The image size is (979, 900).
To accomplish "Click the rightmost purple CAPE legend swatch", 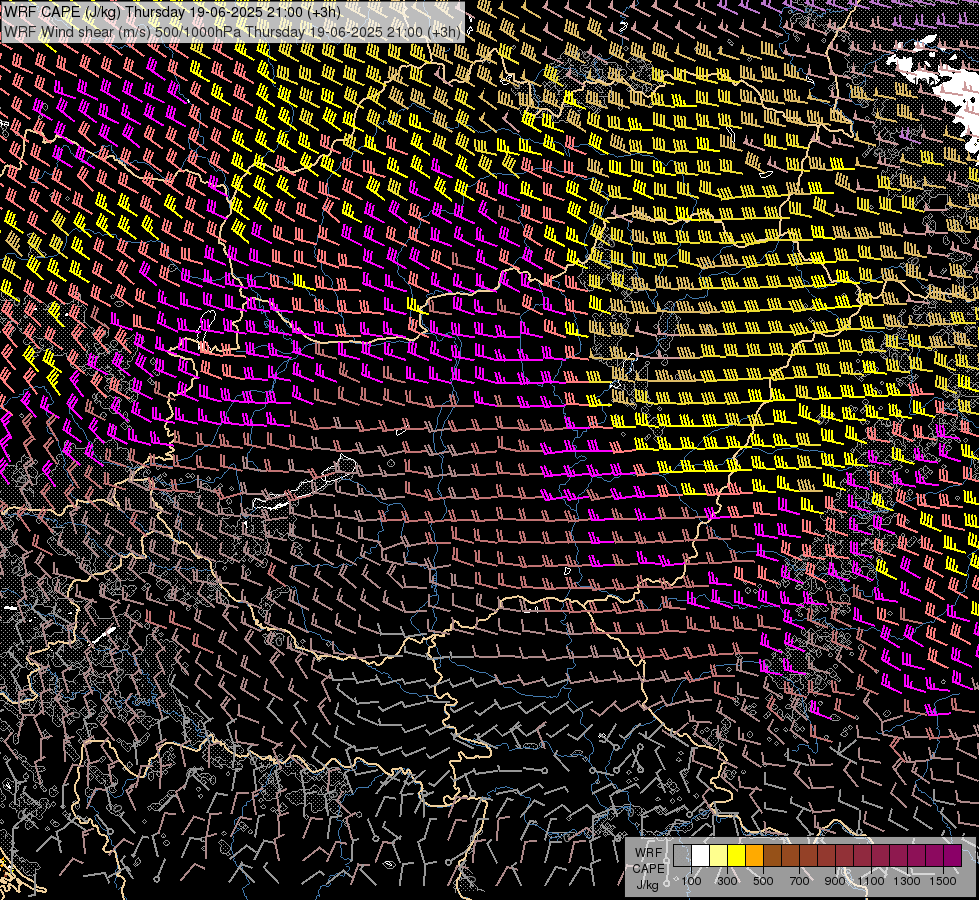I will (952, 855).
